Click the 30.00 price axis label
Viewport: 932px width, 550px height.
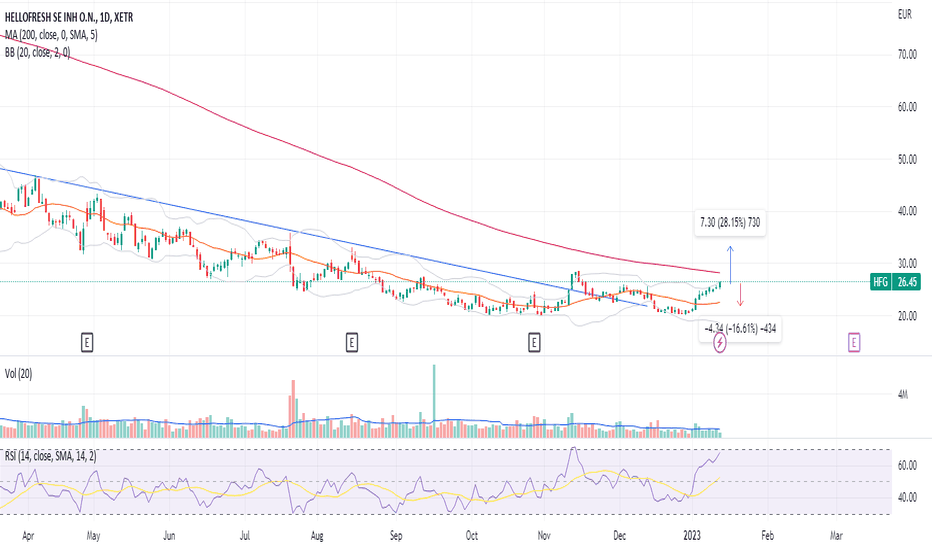pyautogui.click(x=907, y=263)
